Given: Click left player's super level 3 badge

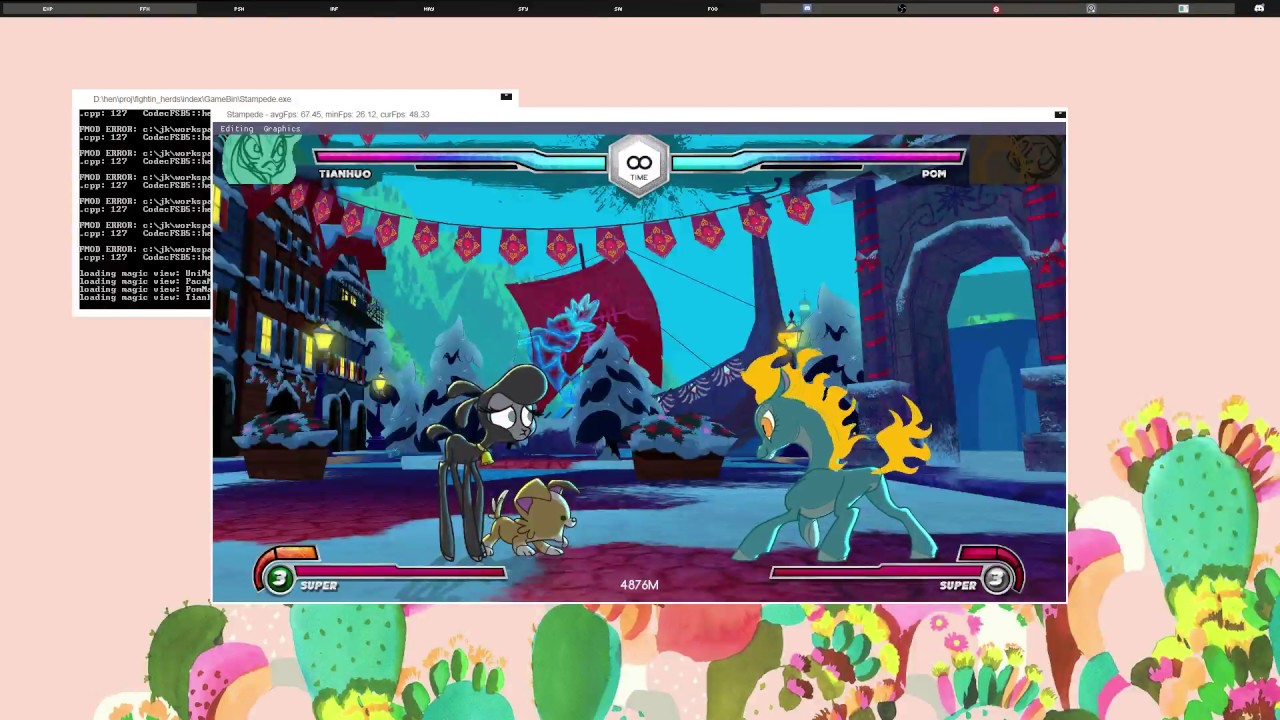Looking at the screenshot, I should 279,579.
